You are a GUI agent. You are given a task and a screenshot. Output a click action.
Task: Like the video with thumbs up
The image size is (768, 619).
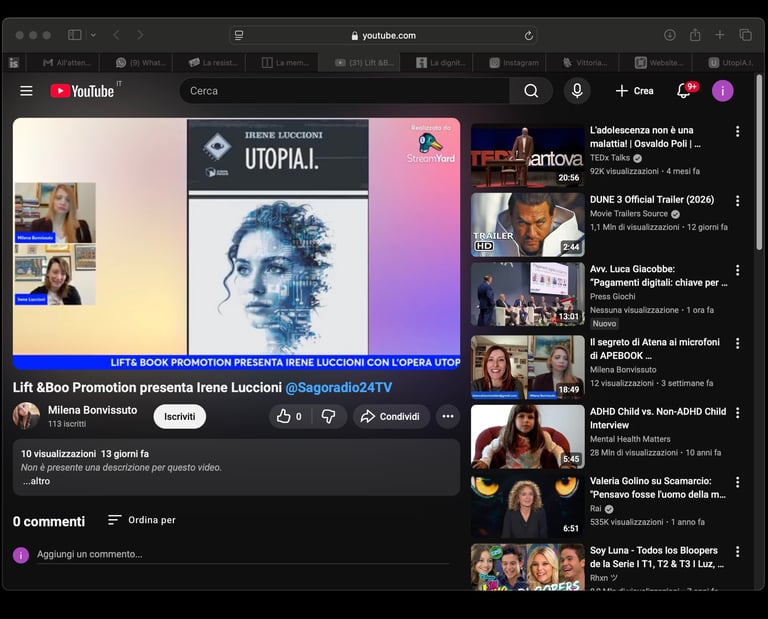(289, 416)
